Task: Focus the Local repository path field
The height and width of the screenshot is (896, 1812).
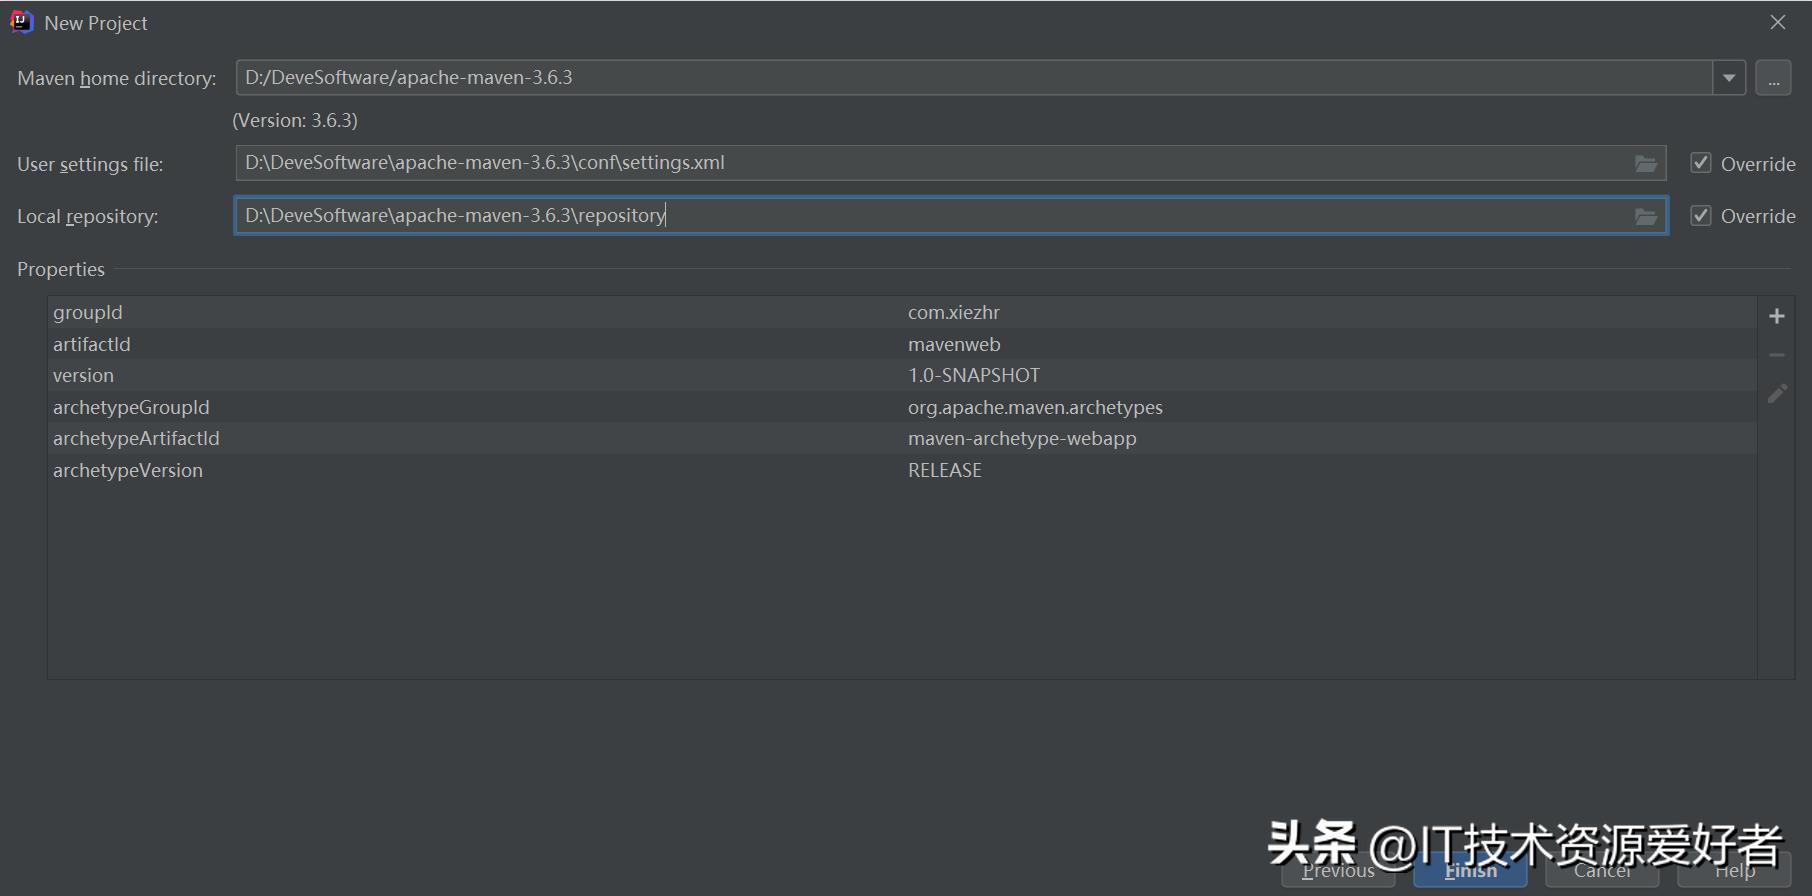Action: [951, 215]
